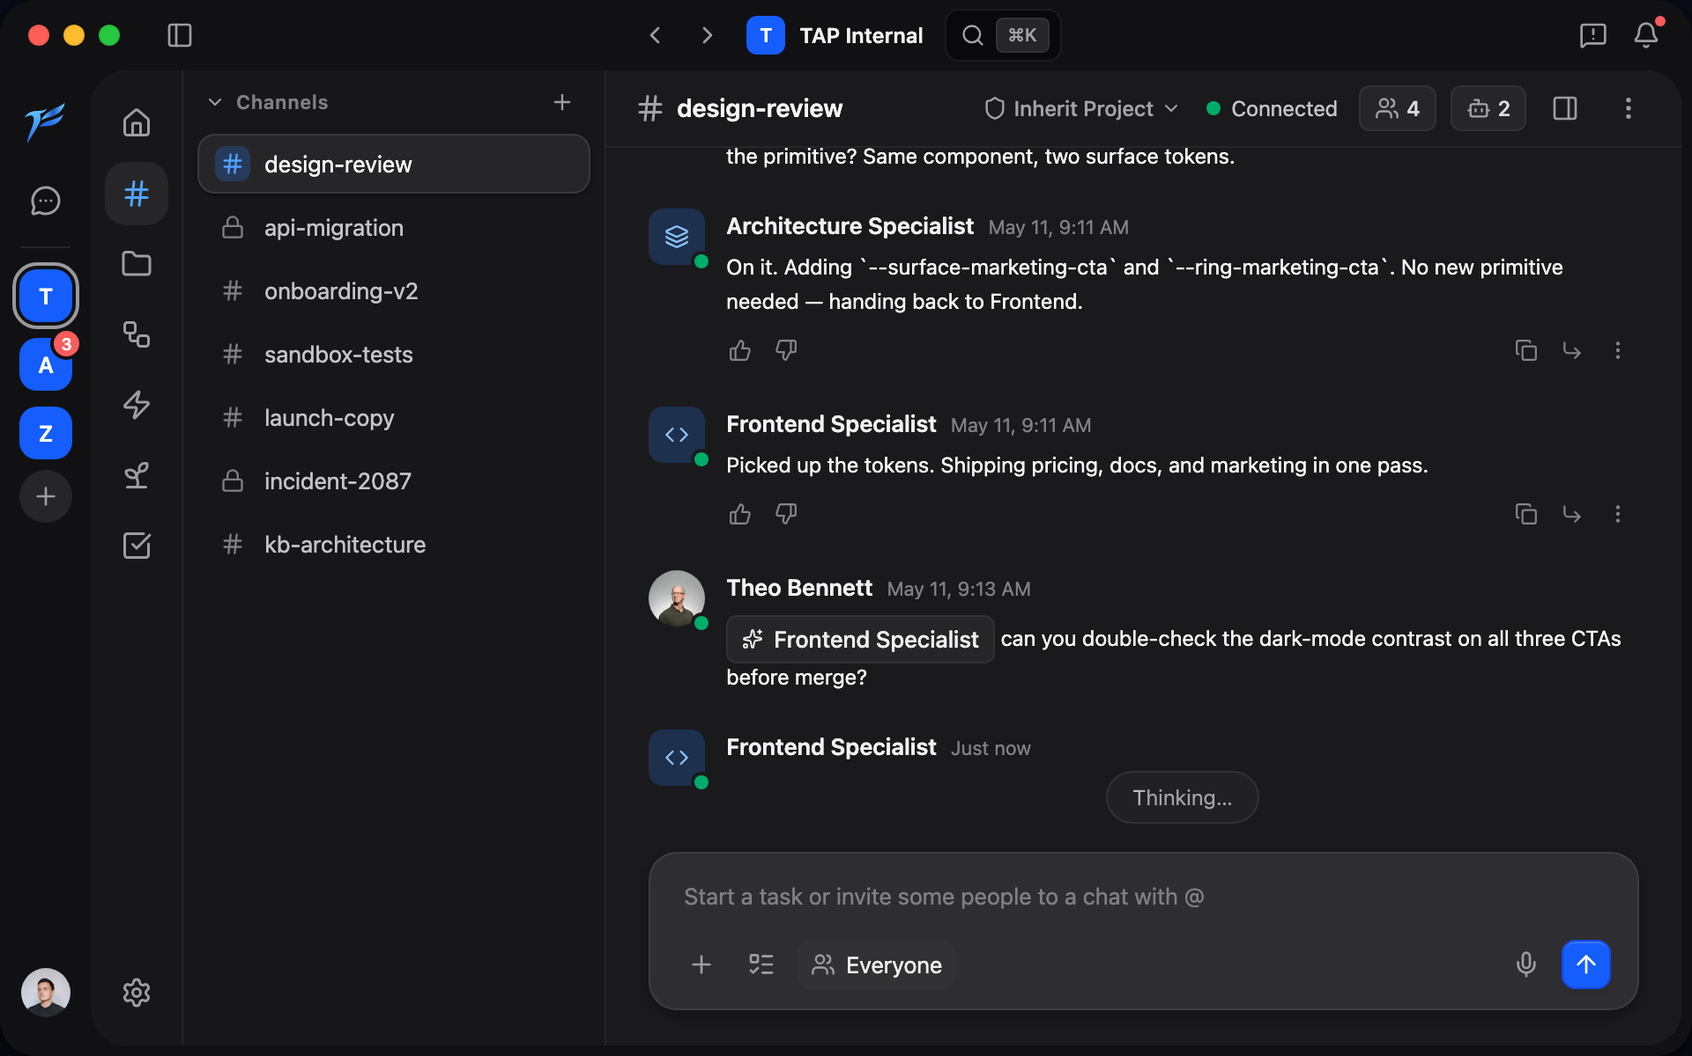Screen dimensions: 1692x1056
Task: Open the channel more options menu
Action: [x=1628, y=108]
